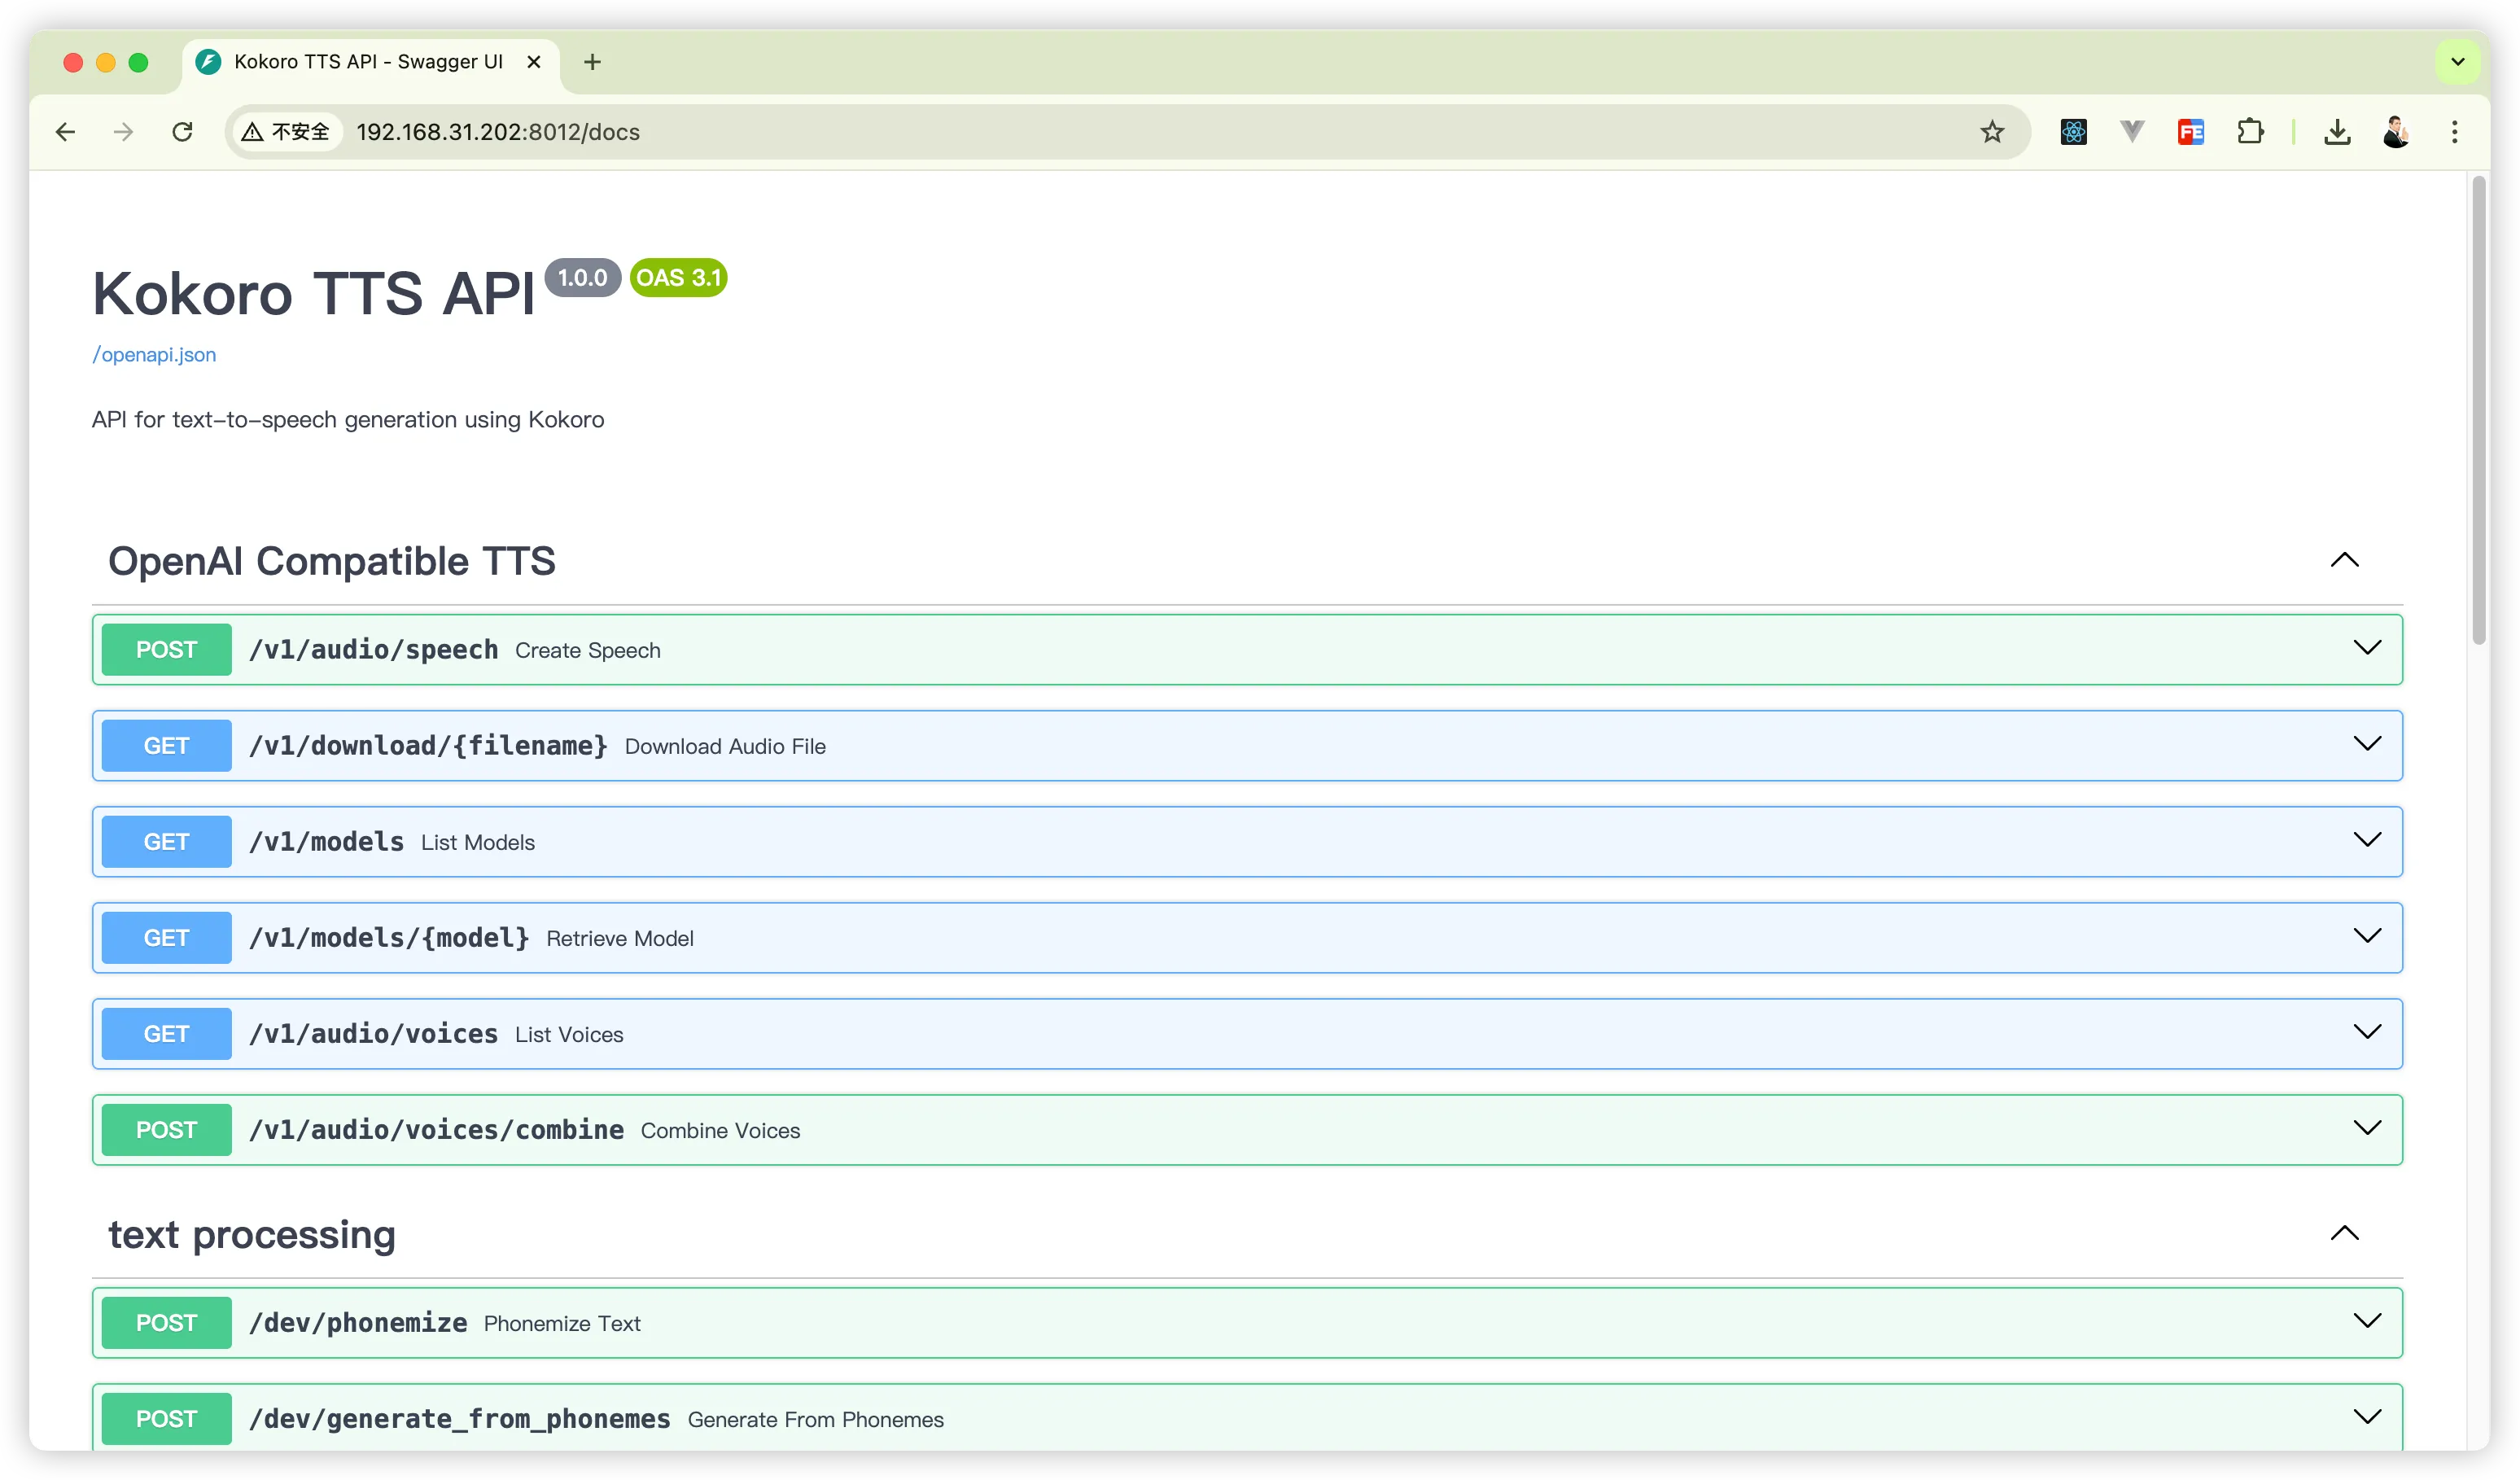Reload the Swagger docs page
Viewport: 2520px width, 1480px height.
[182, 132]
